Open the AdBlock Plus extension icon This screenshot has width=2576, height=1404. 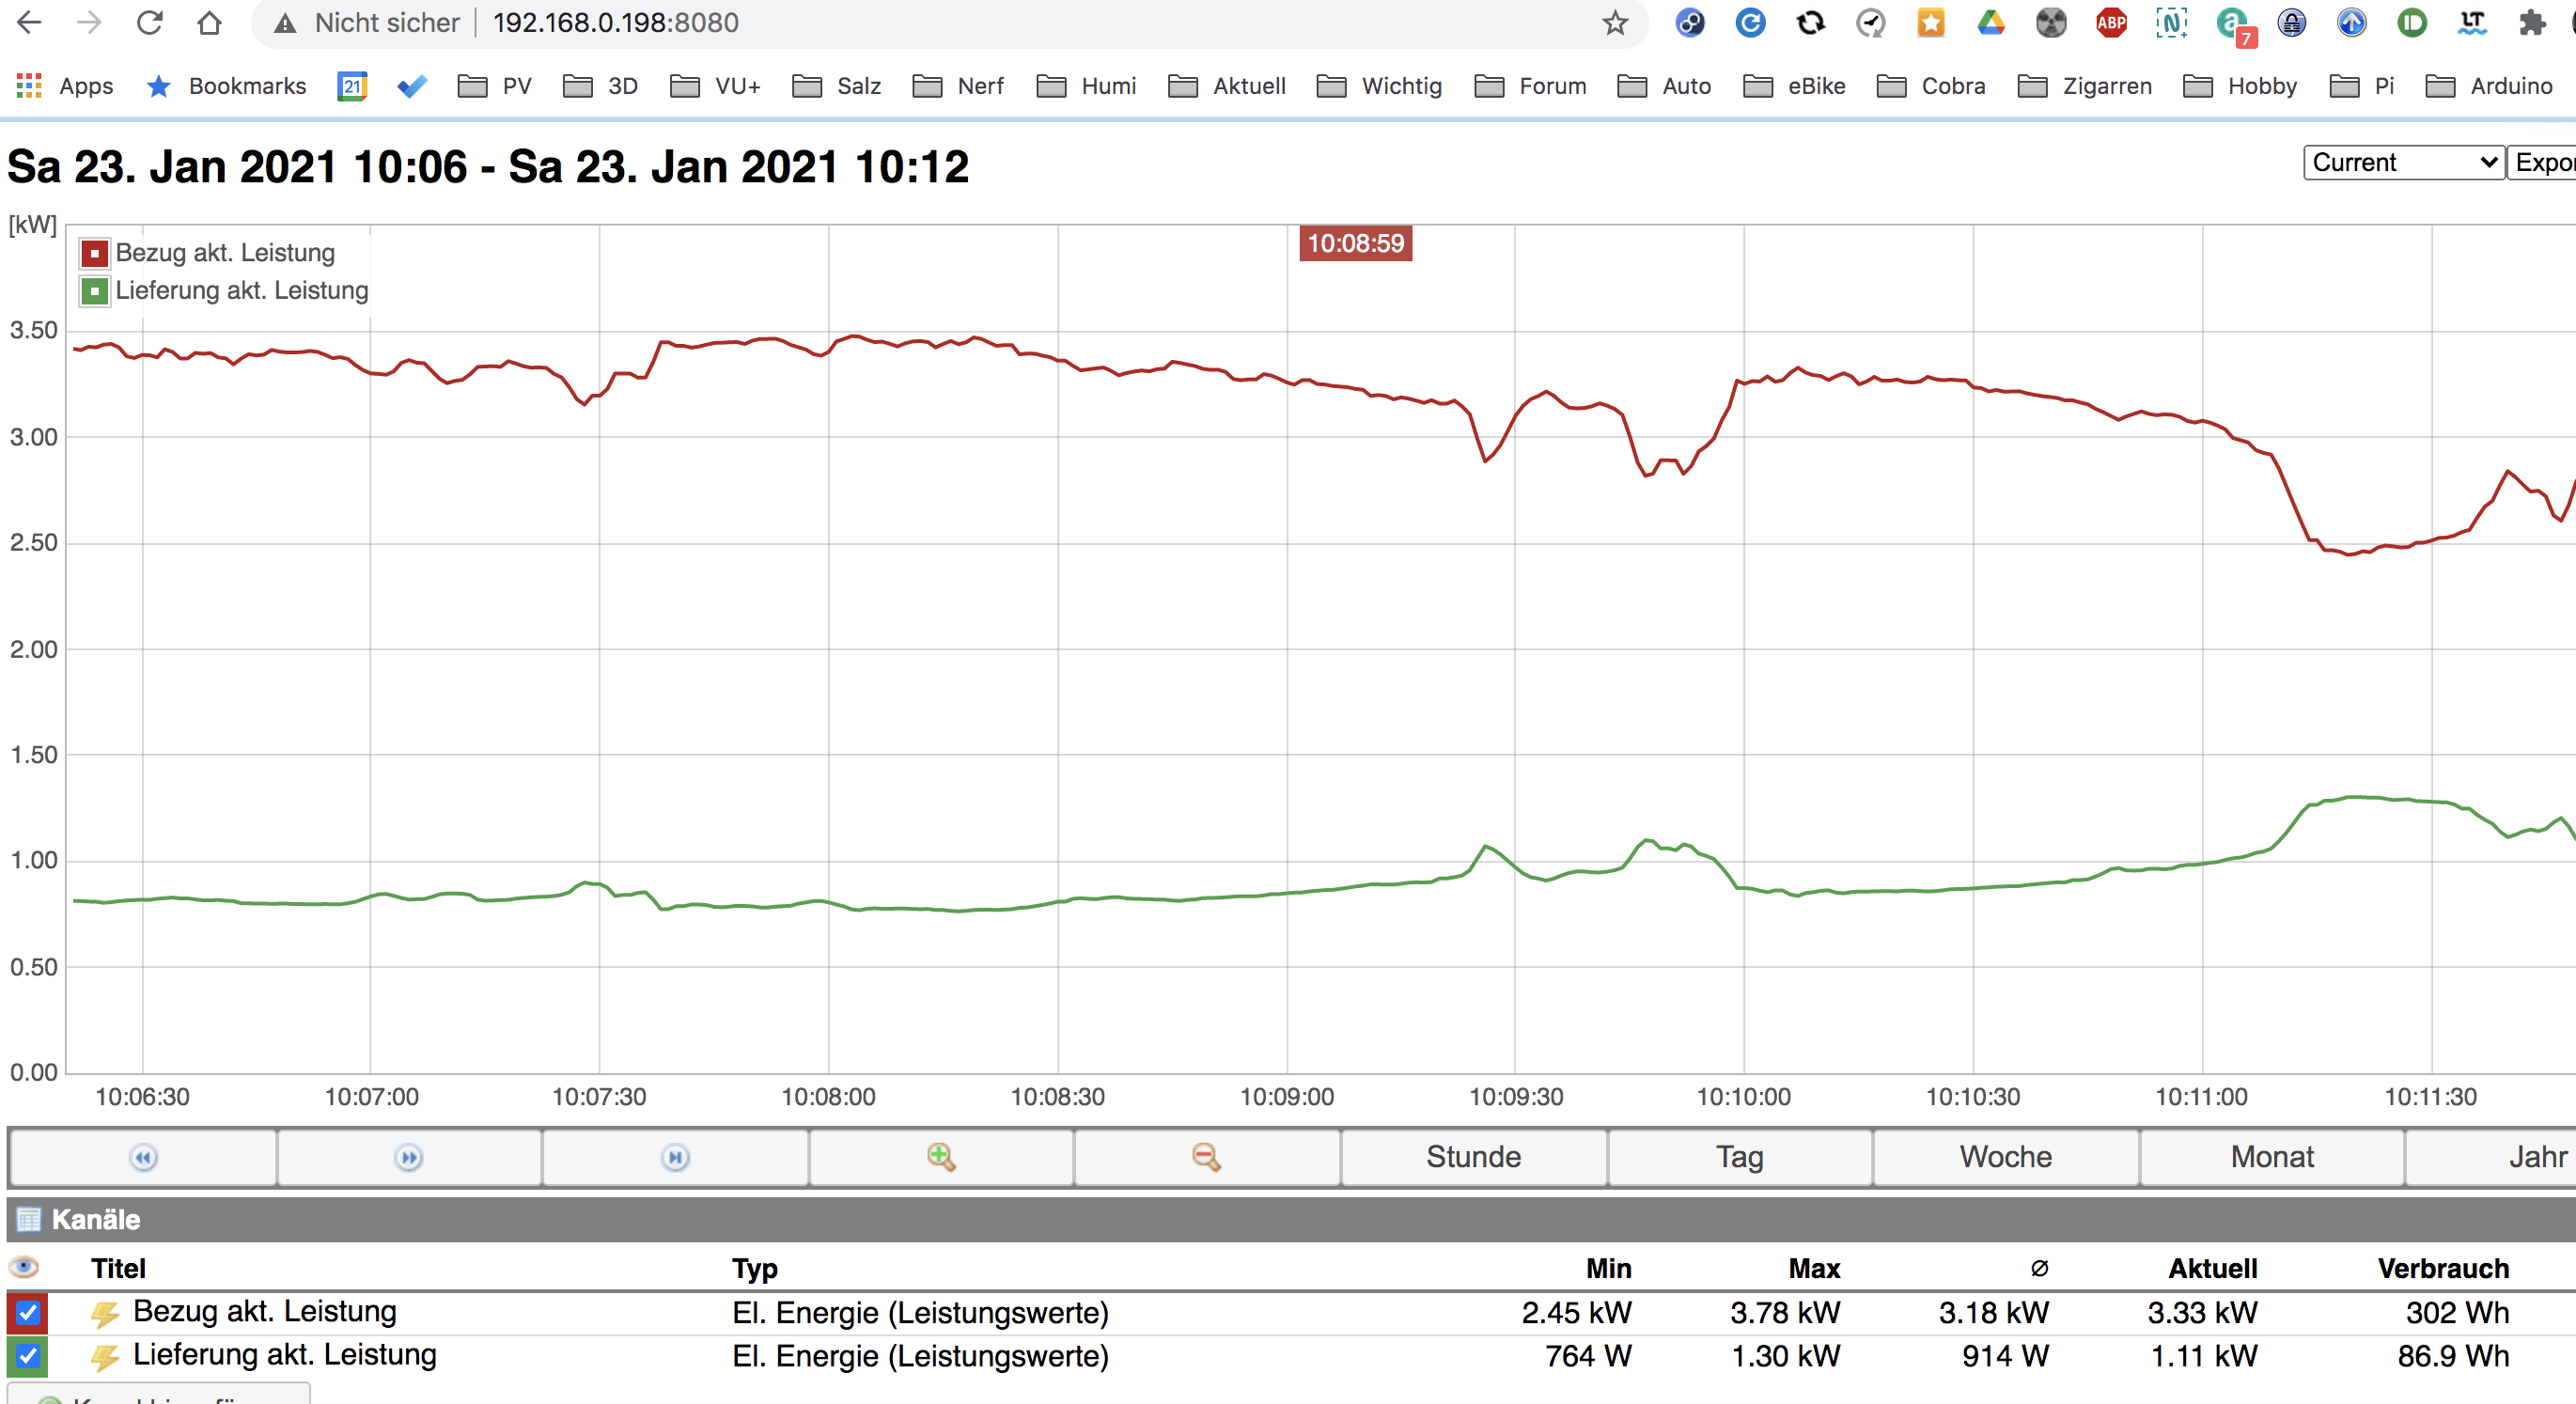[x=2111, y=22]
